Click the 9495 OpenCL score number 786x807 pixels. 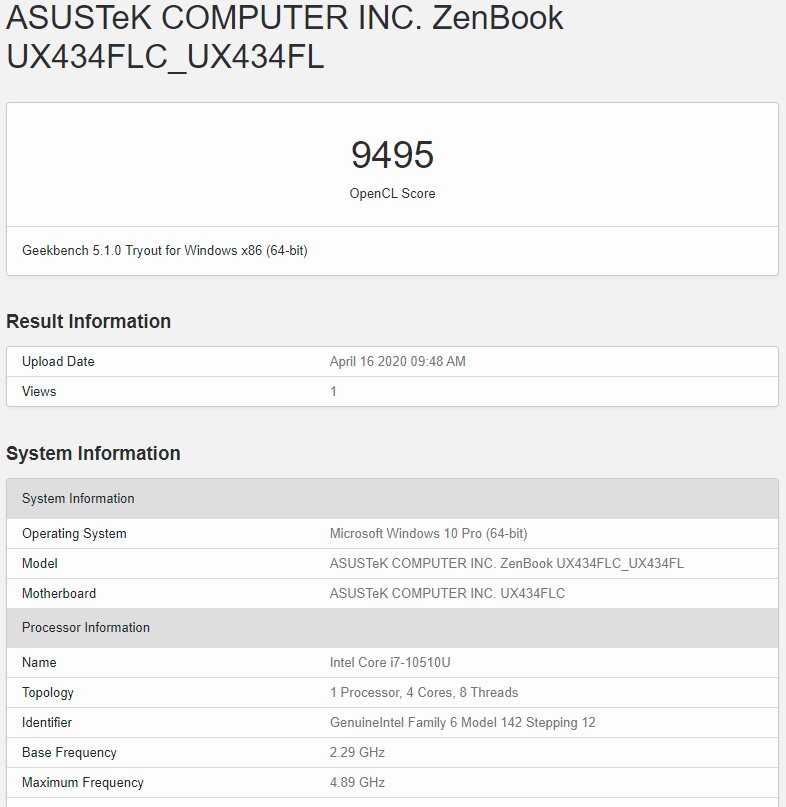coord(392,154)
